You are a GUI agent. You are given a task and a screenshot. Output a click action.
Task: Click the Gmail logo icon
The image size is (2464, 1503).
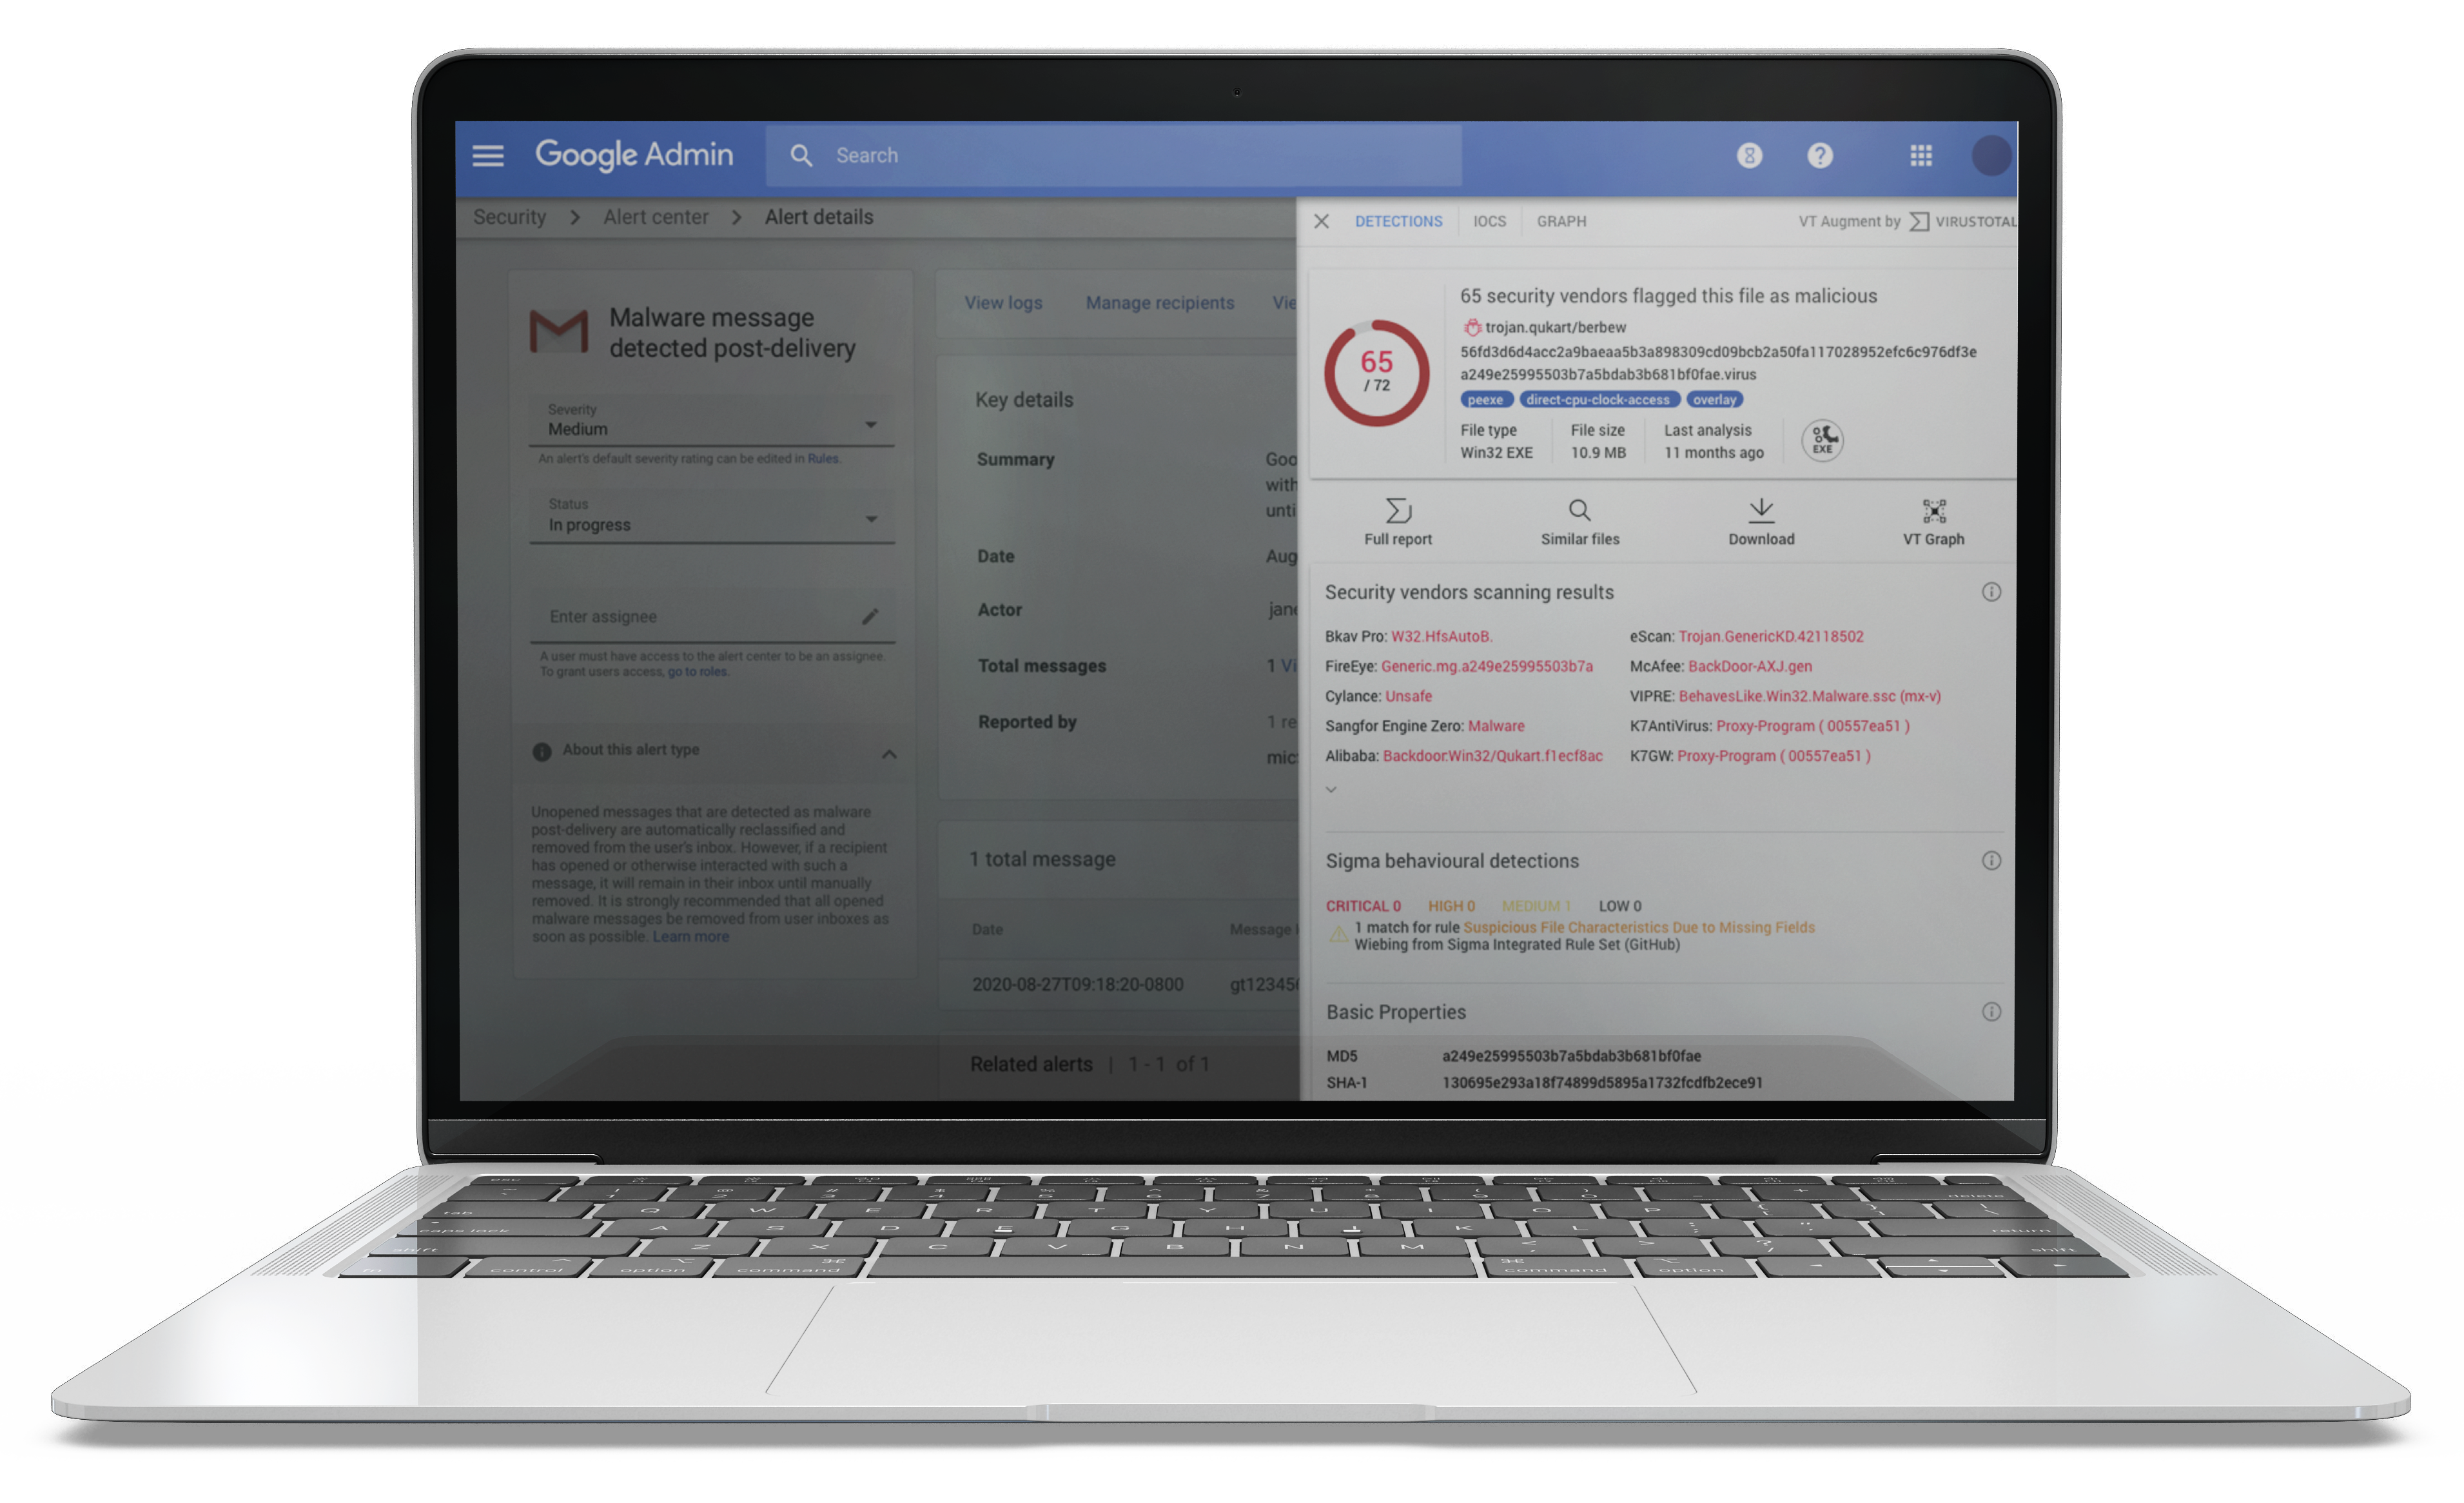click(x=559, y=332)
